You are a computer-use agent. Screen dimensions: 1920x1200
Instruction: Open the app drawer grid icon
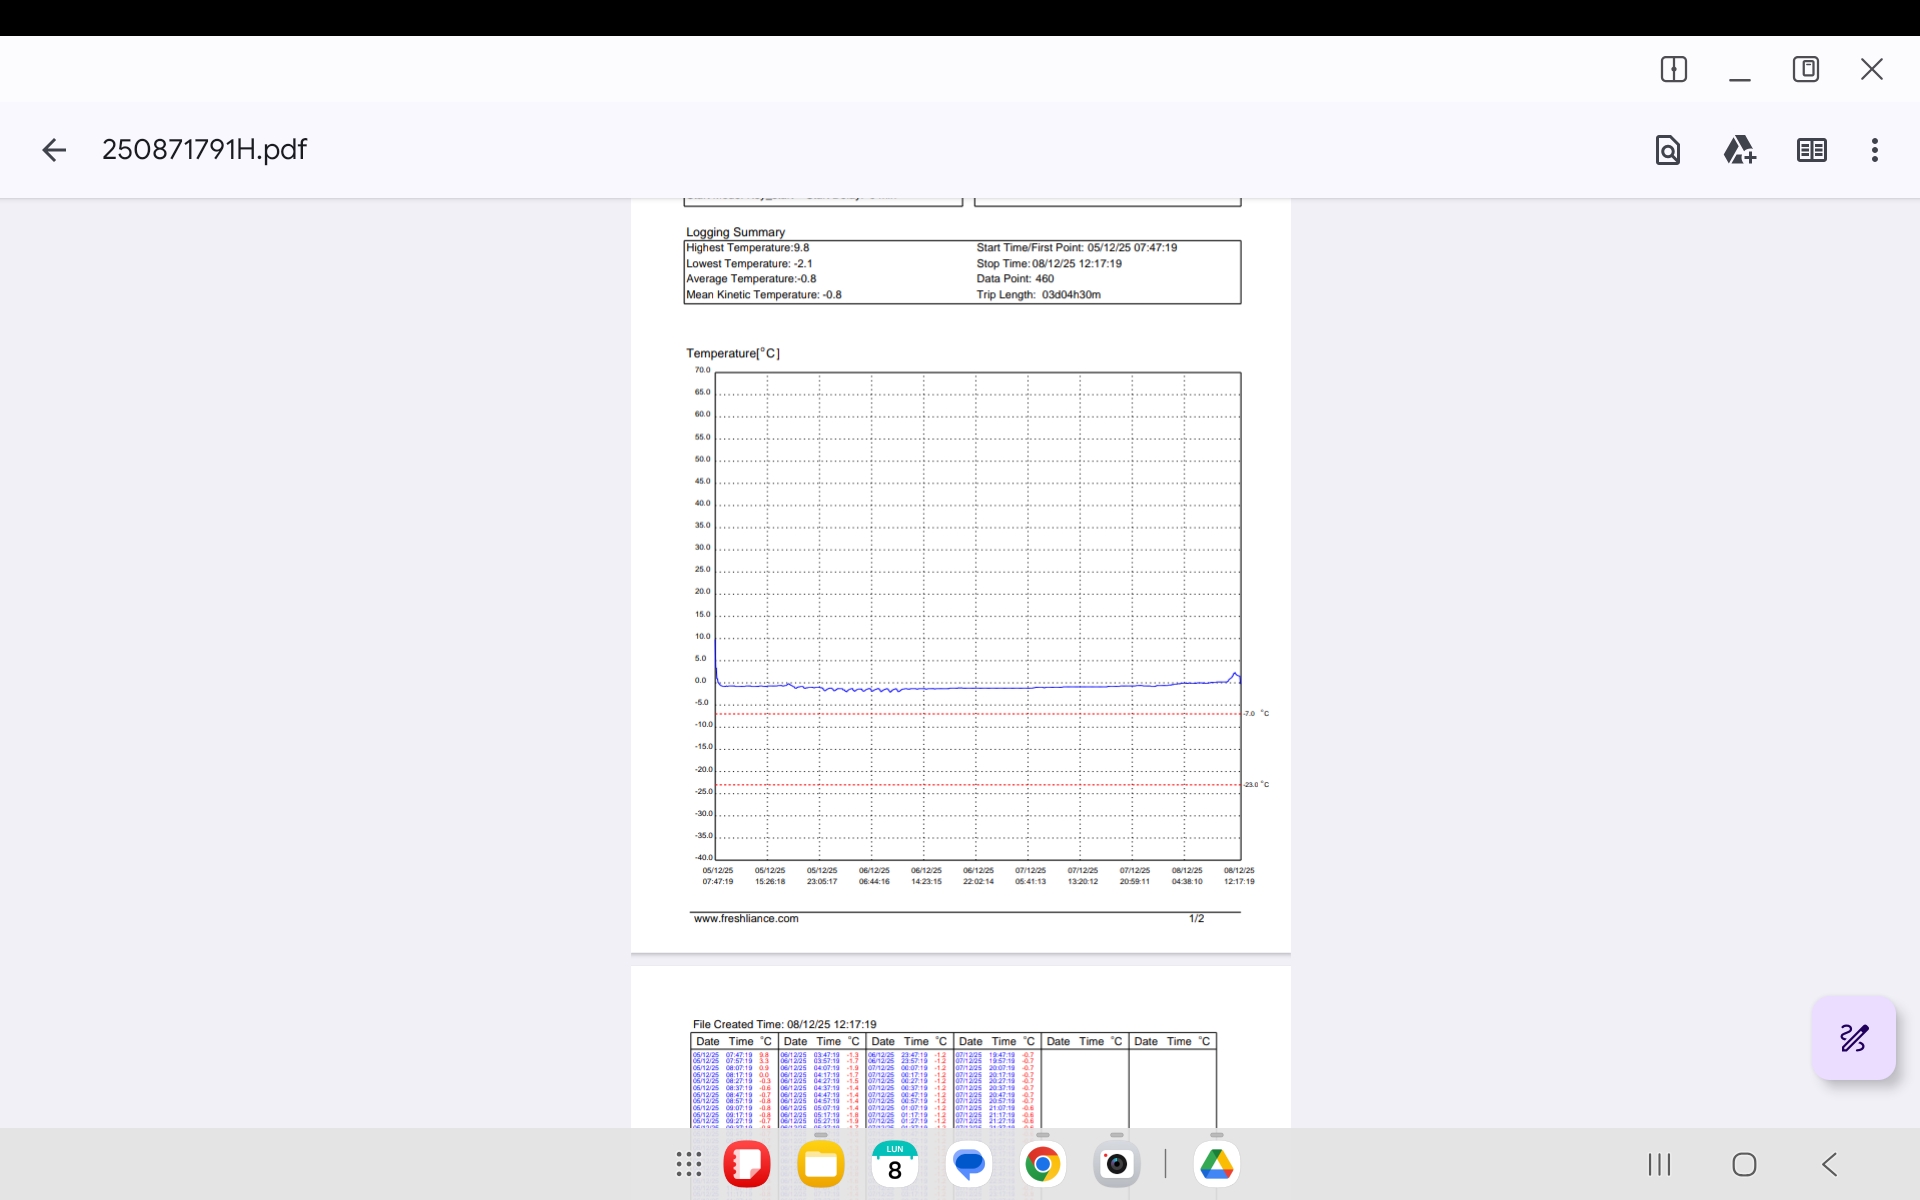click(x=688, y=1164)
